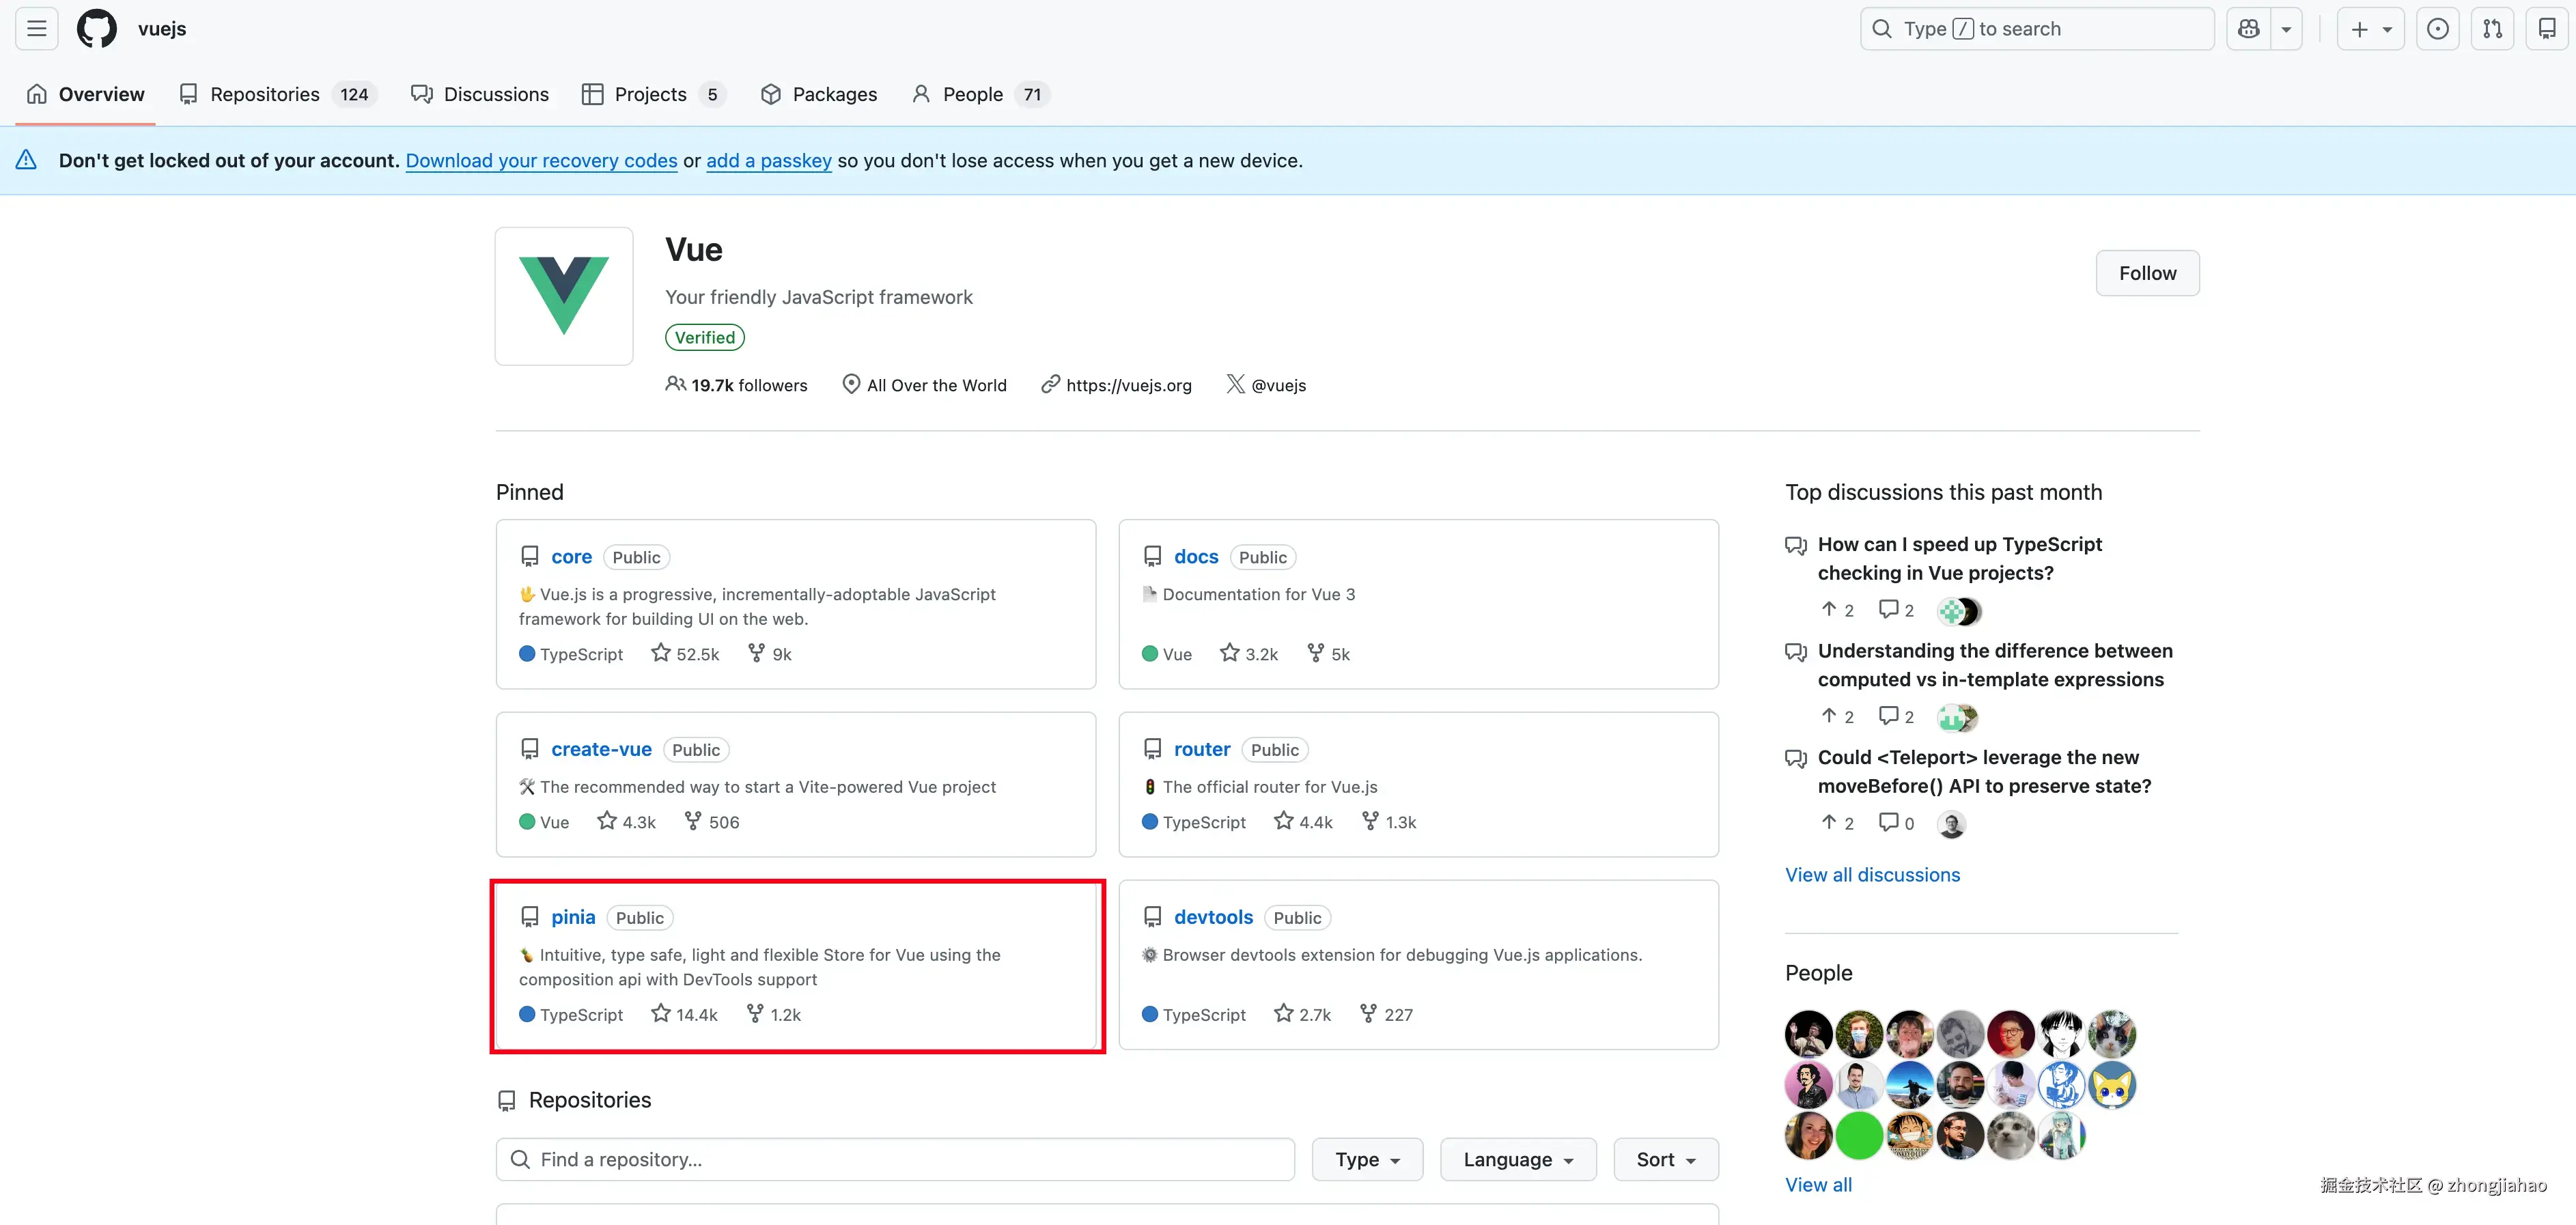The image size is (2576, 1225).
Task: Expand the Copilot dropdown arrow
Action: click(2286, 29)
